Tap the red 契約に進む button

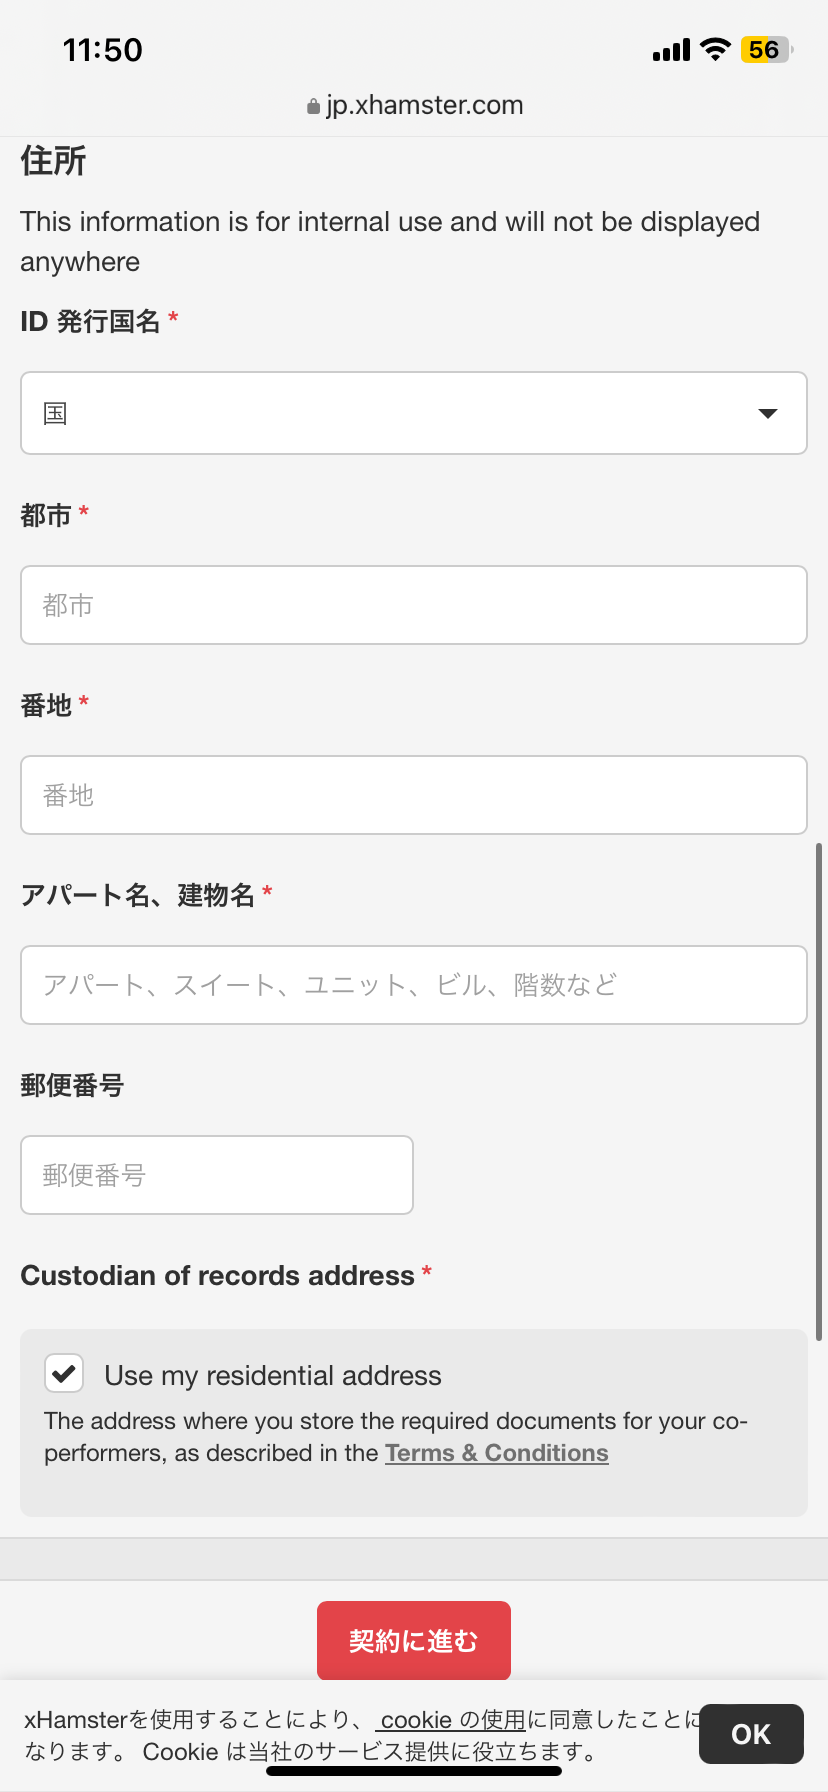tap(414, 1640)
